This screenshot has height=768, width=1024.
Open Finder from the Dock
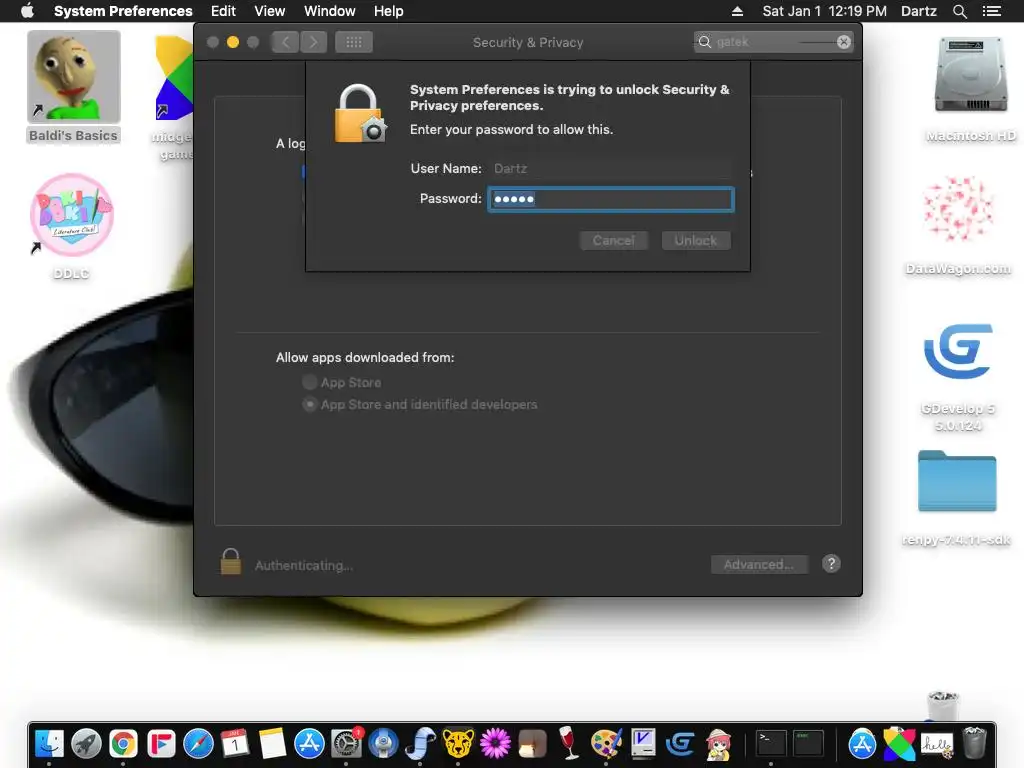click(49, 743)
